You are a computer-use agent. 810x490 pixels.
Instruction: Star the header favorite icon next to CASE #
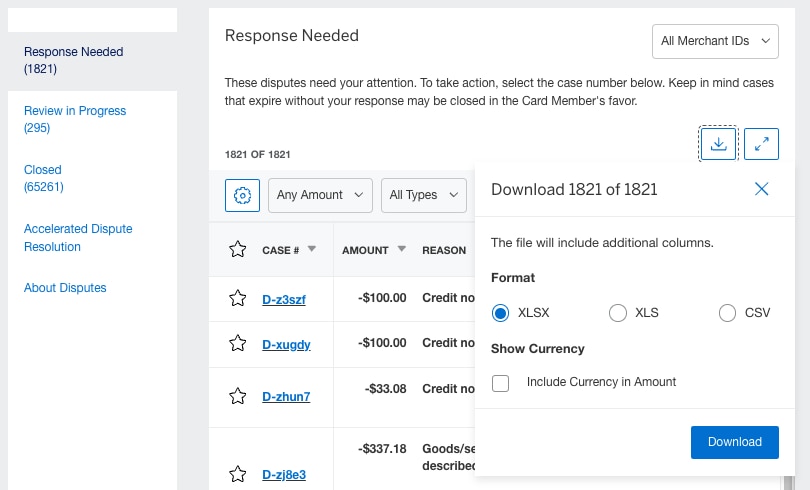(238, 249)
